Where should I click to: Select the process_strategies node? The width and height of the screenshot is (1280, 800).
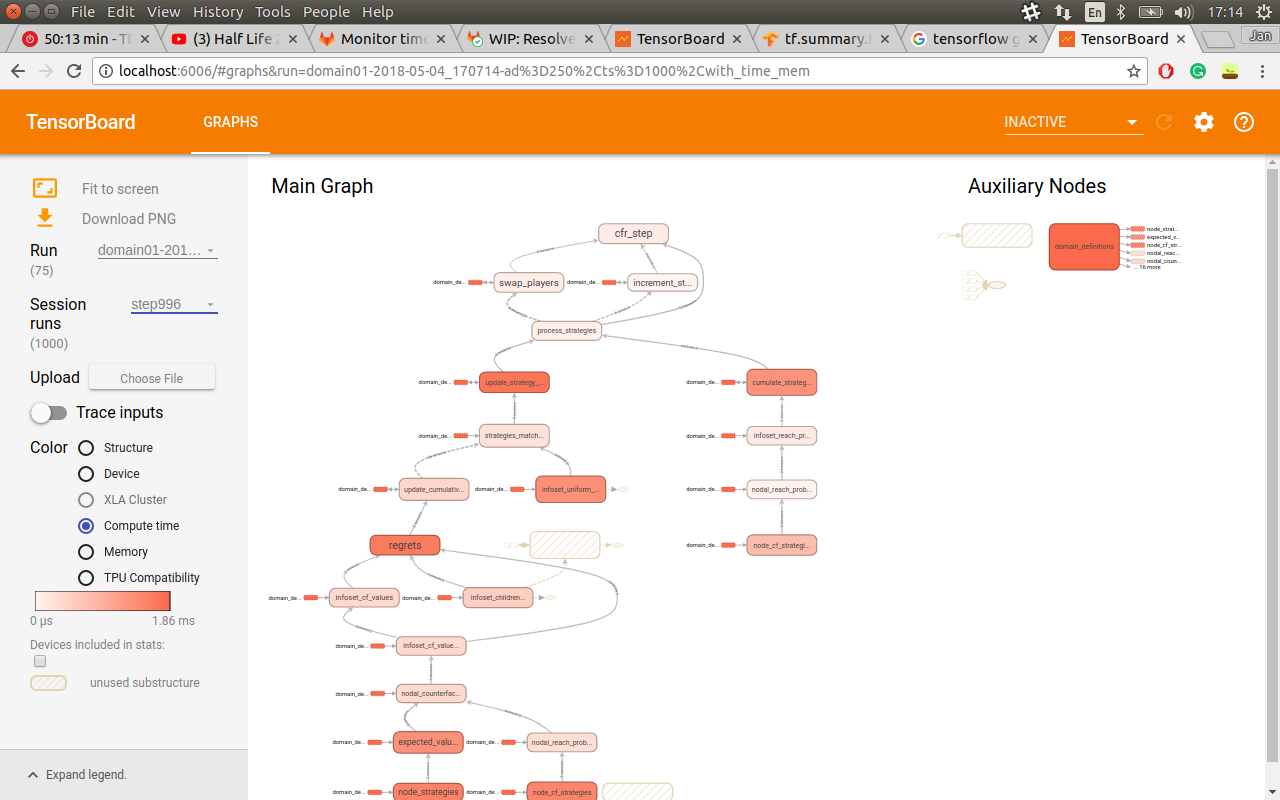click(x=566, y=330)
